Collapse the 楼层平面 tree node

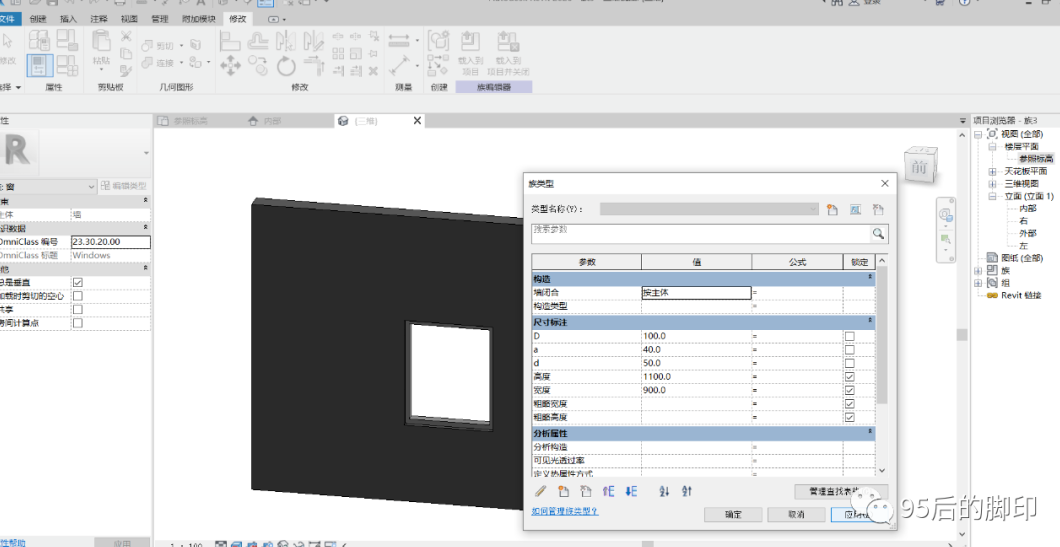click(x=992, y=147)
